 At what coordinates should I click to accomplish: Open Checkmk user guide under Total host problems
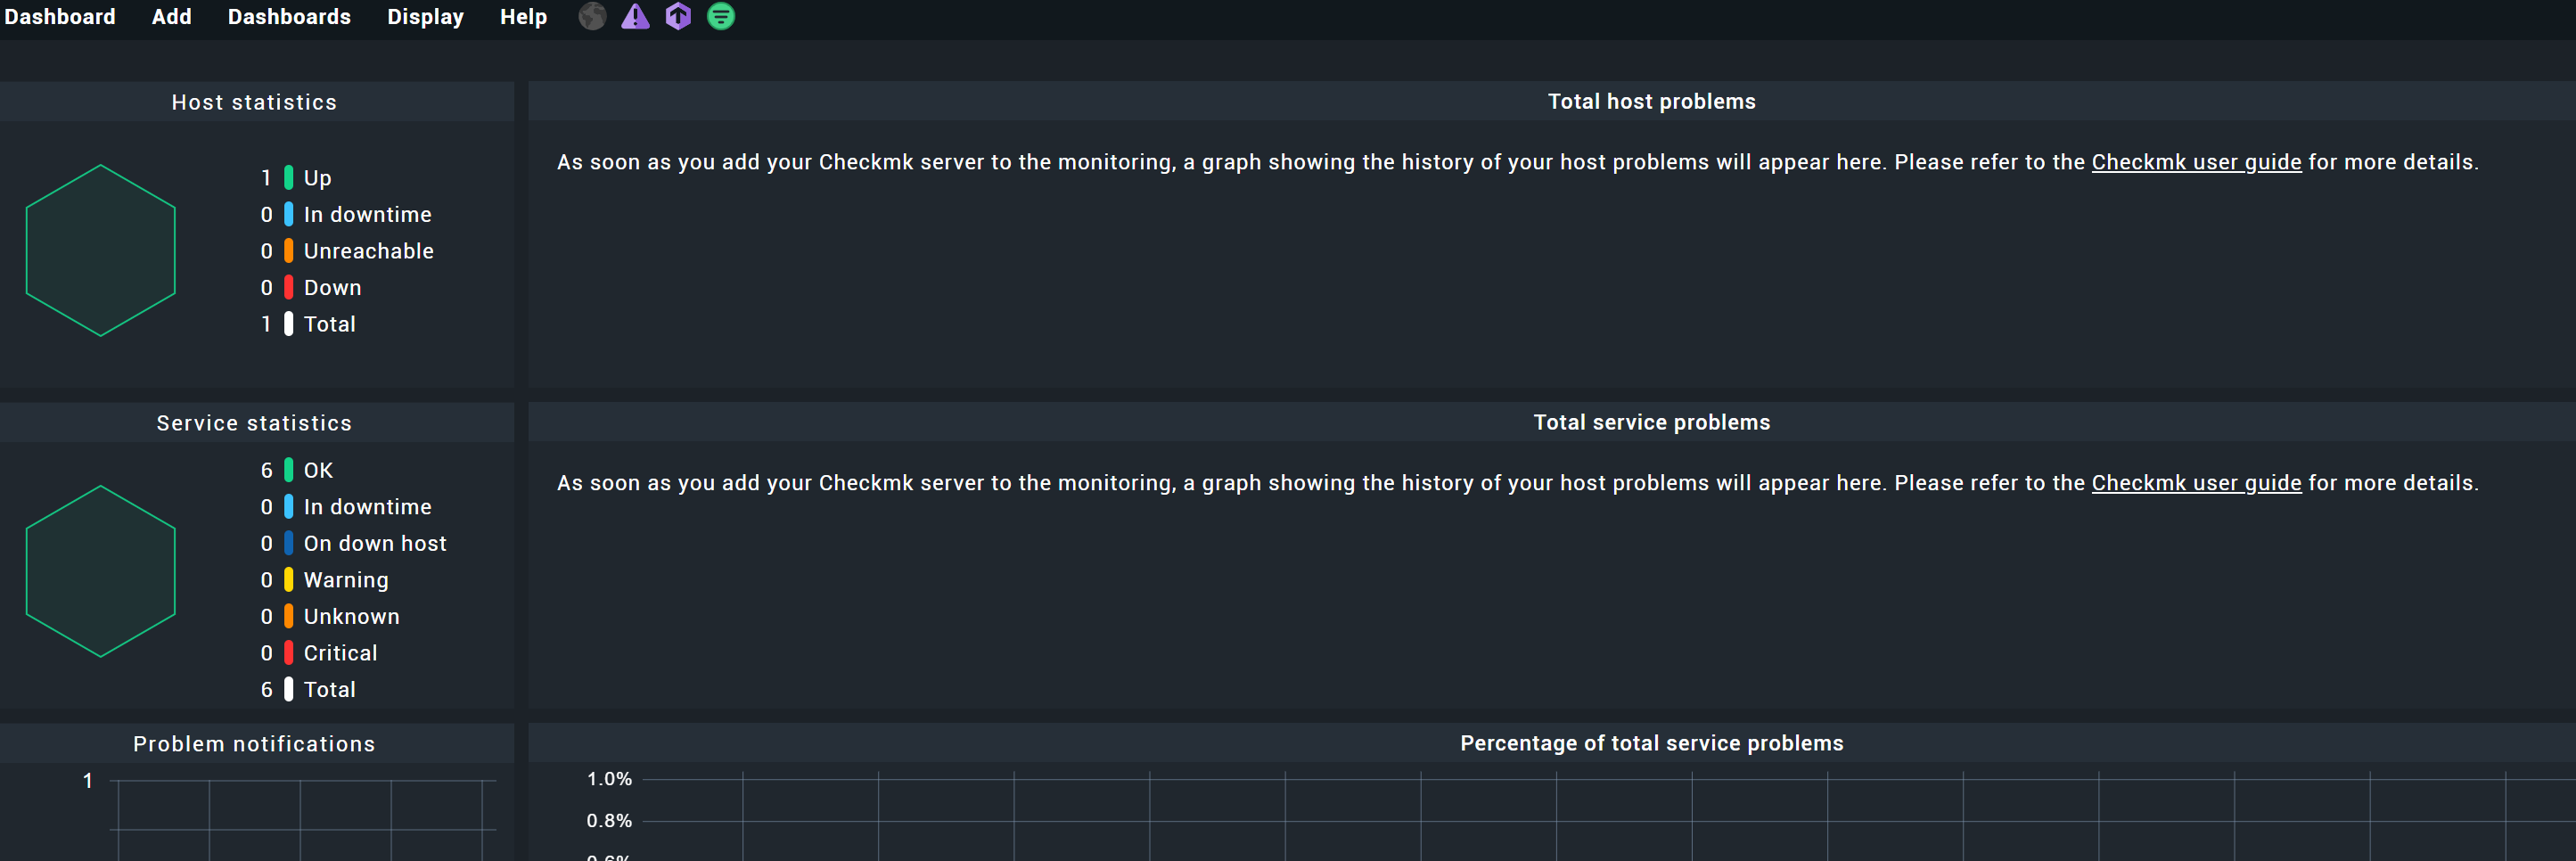(2196, 162)
